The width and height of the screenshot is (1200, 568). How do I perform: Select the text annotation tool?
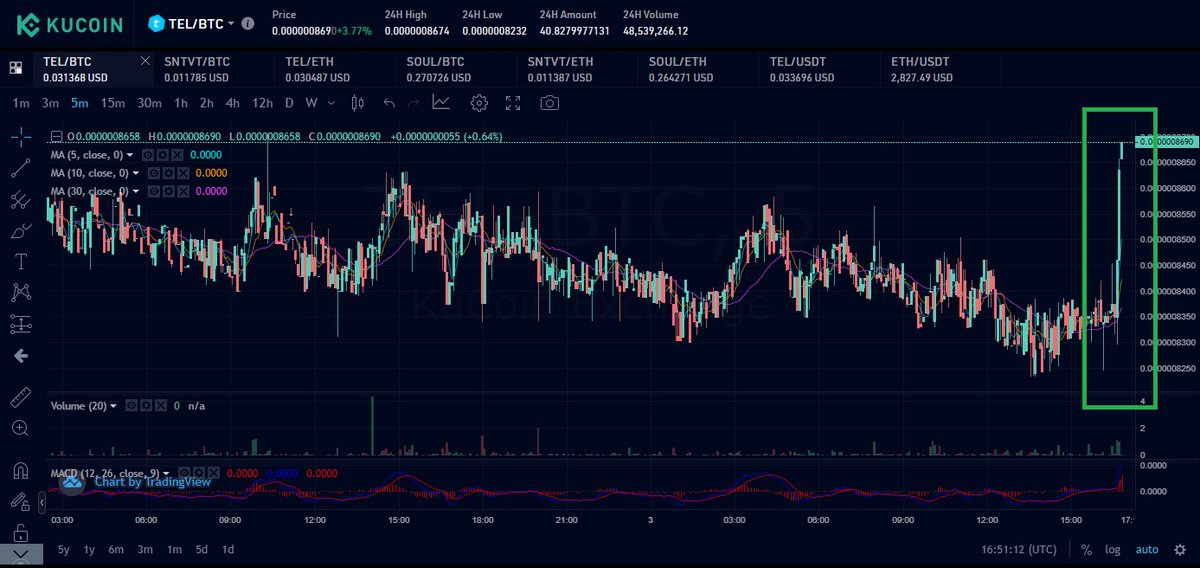(20, 261)
